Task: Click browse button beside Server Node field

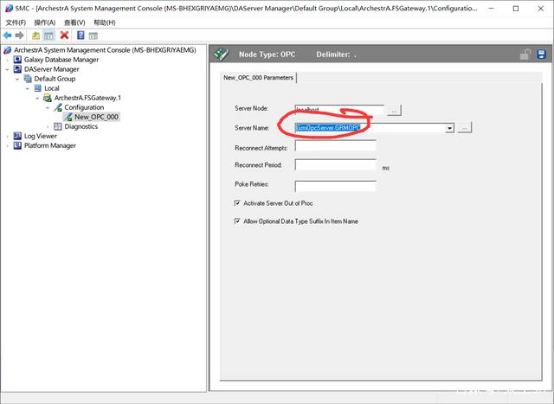Action: [394, 110]
